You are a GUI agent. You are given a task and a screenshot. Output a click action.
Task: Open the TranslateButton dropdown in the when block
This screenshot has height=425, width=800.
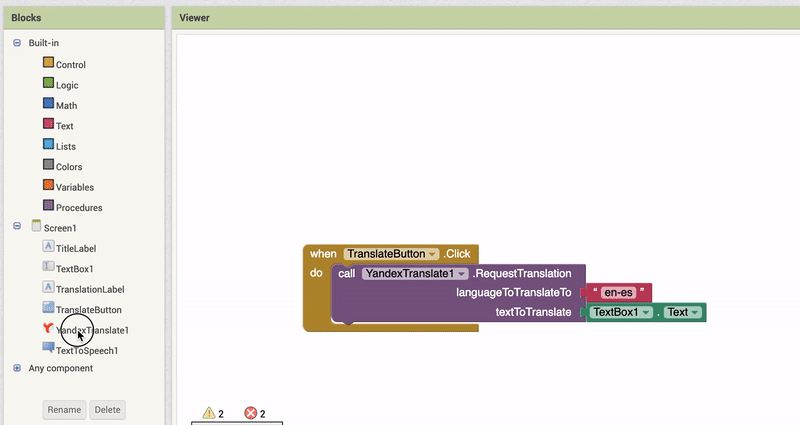pos(433,254)
